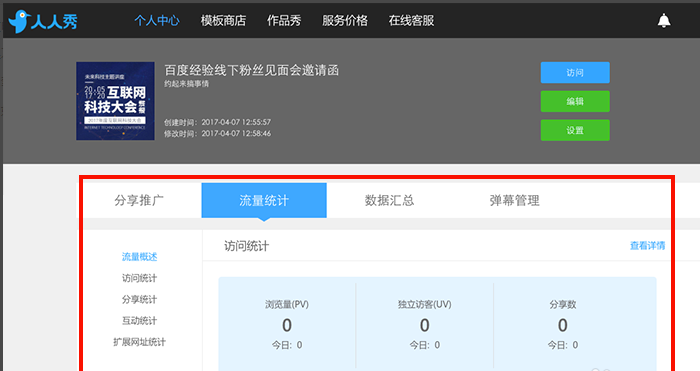Click the 访问统计 section heading
Viewport: 700px width, 371px height.
(246, 246)
